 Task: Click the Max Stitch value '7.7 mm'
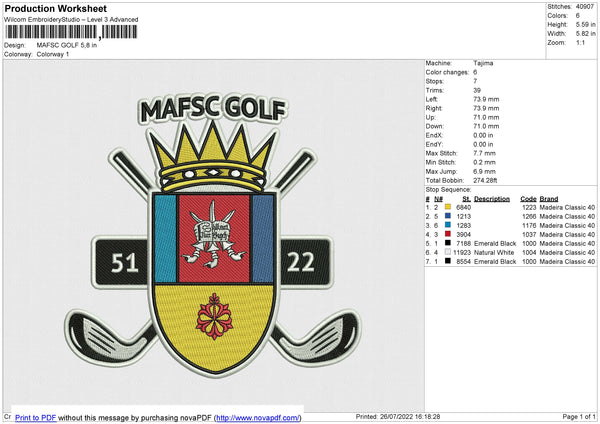(x=484, y=153)
